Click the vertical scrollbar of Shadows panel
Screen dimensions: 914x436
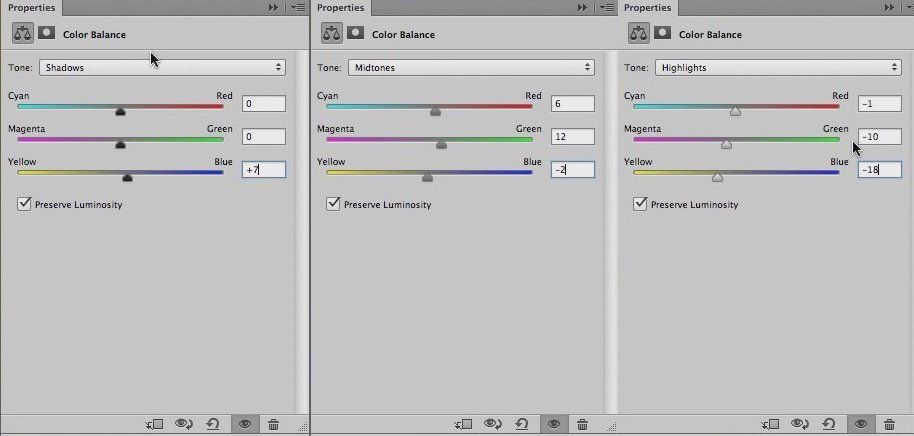301,232
